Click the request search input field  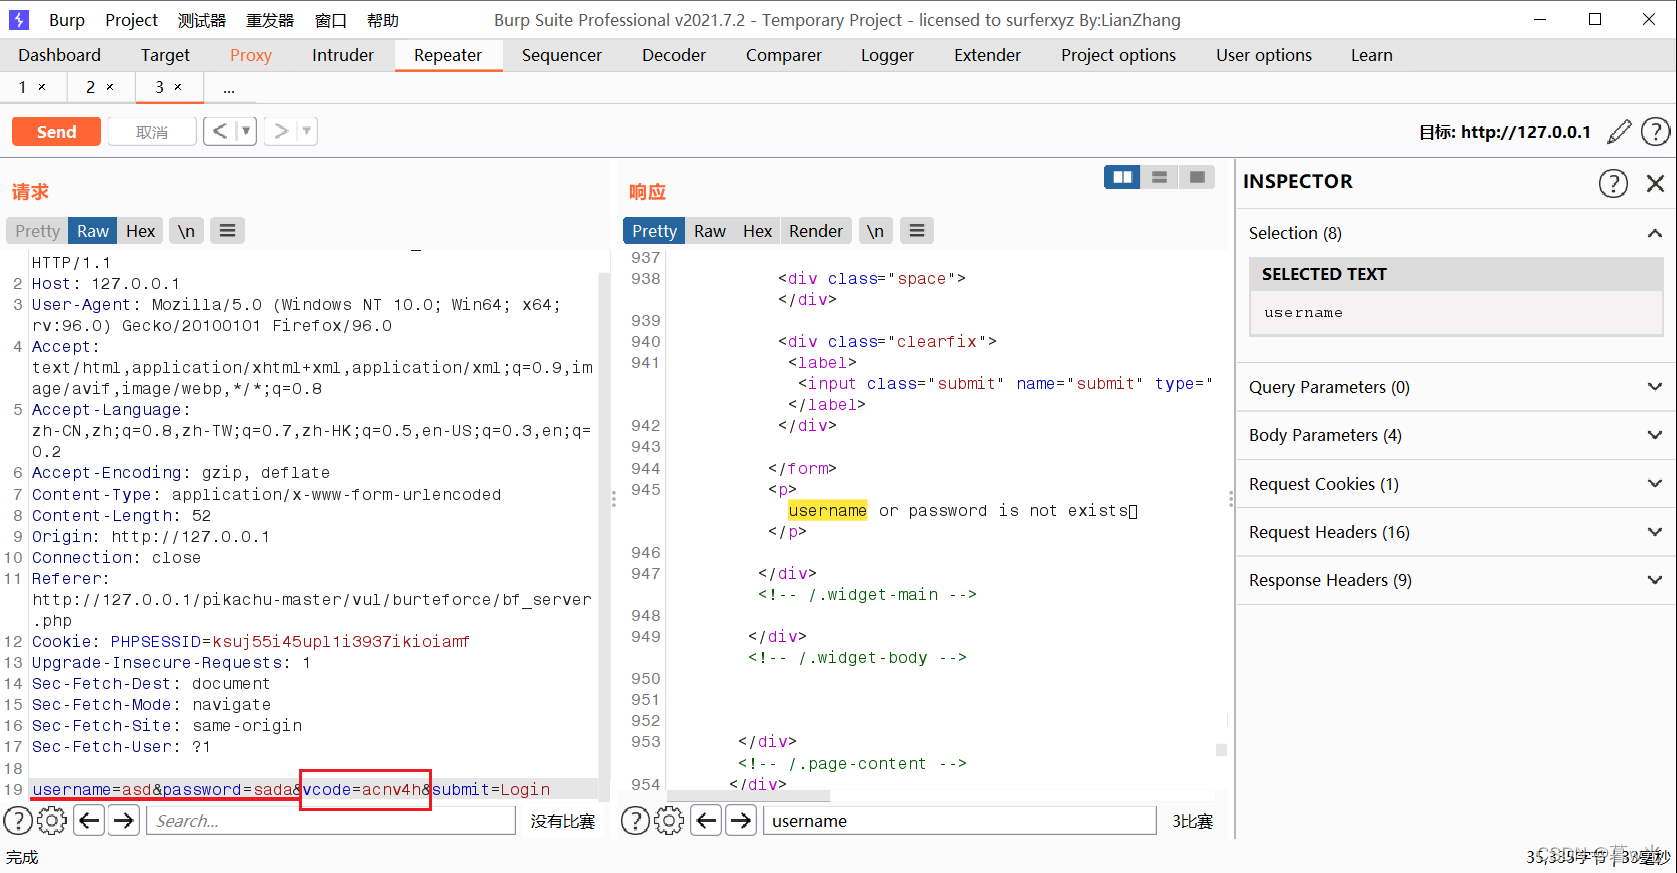point(331,821)
